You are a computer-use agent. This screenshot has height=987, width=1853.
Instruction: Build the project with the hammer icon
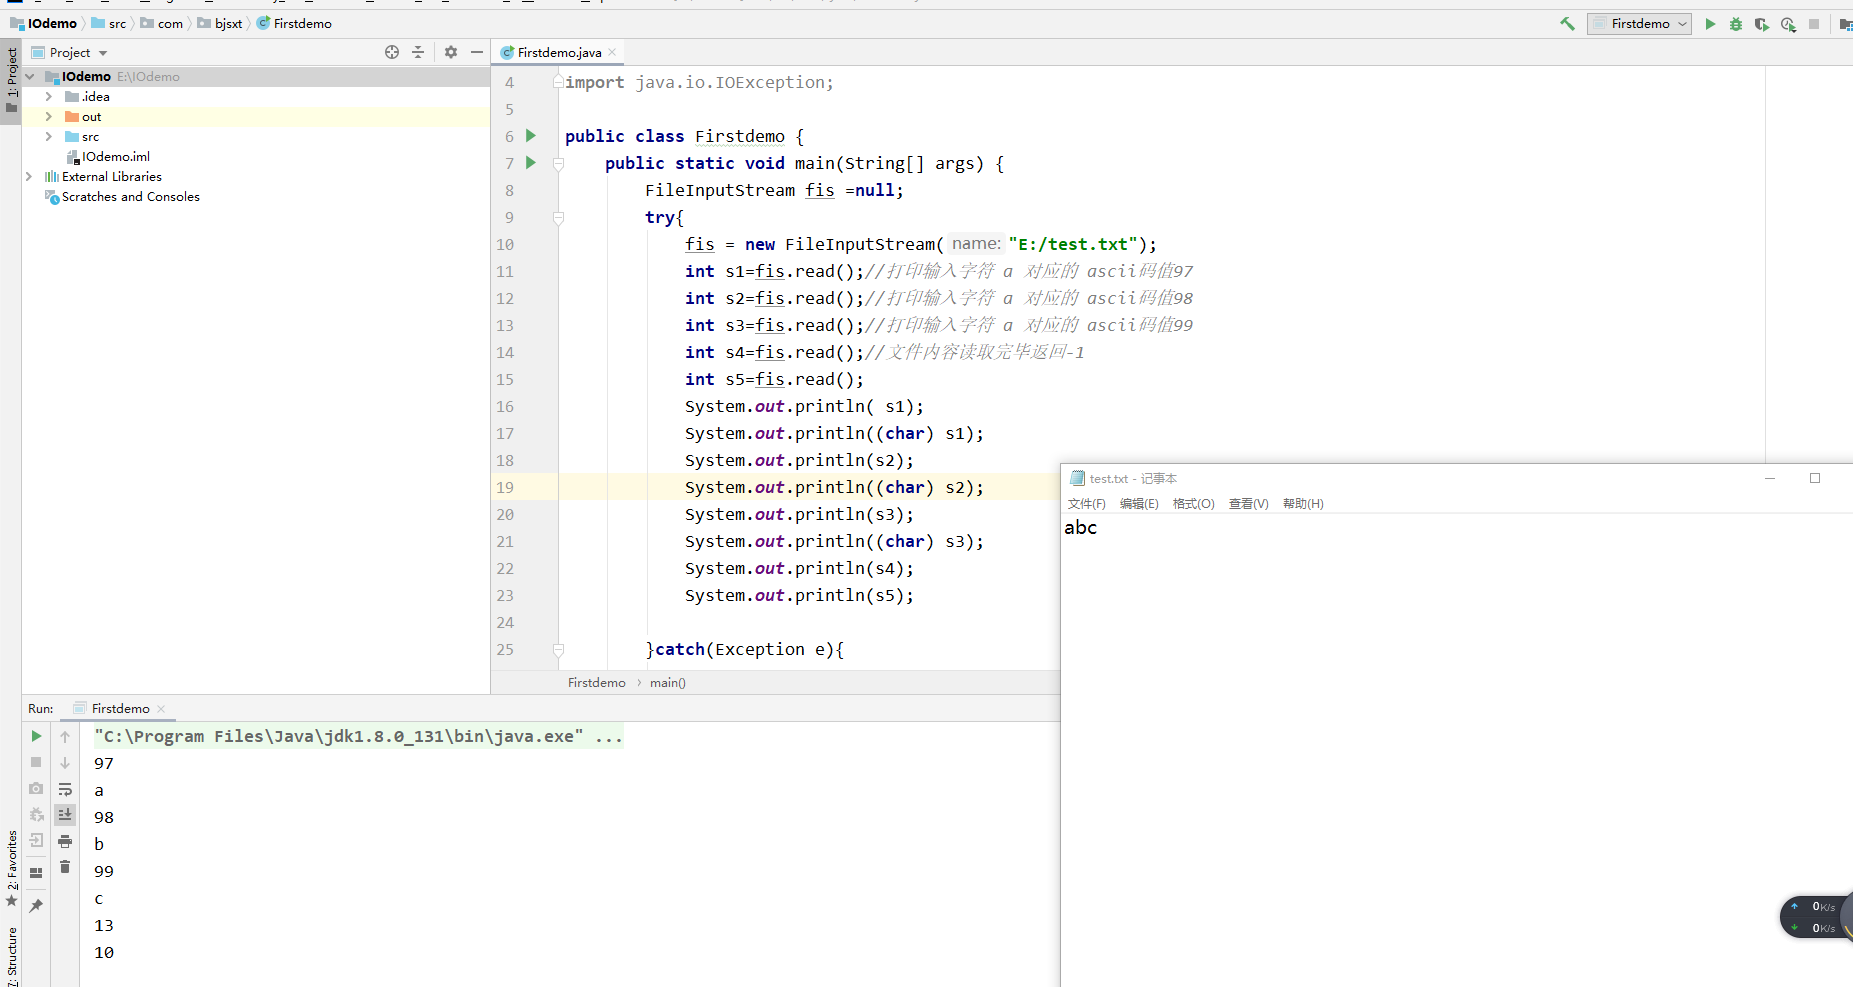1567,24
